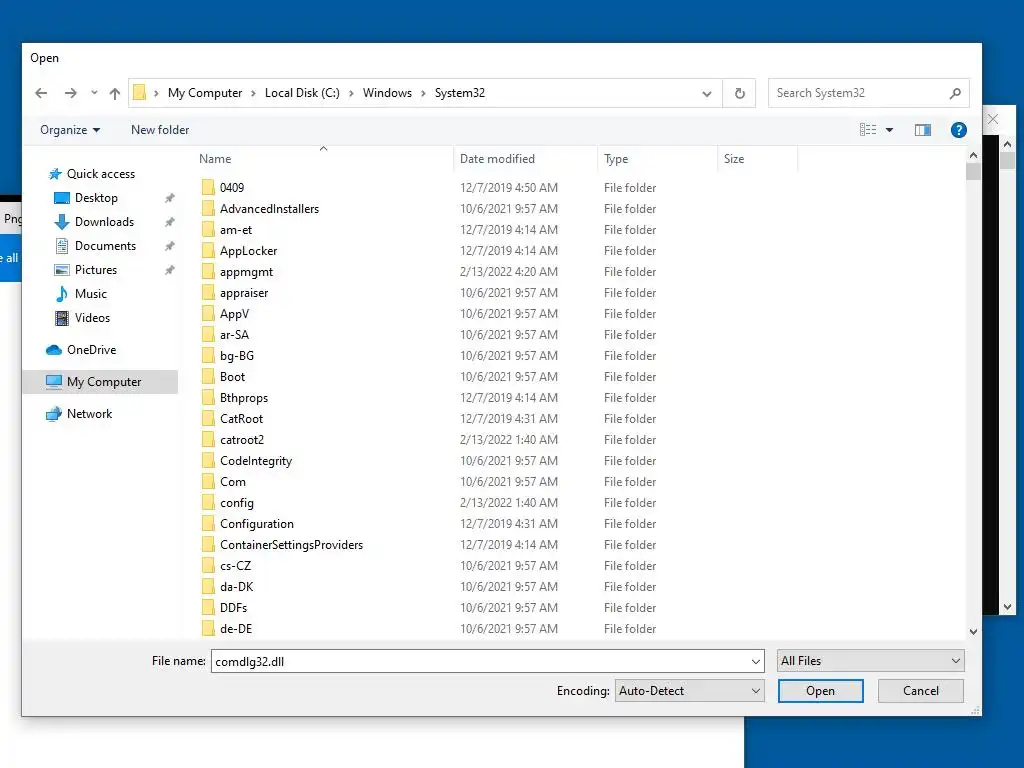Screen dimensions: 1024x768
Task: Go up one folder level
Action: coord(115,93)
